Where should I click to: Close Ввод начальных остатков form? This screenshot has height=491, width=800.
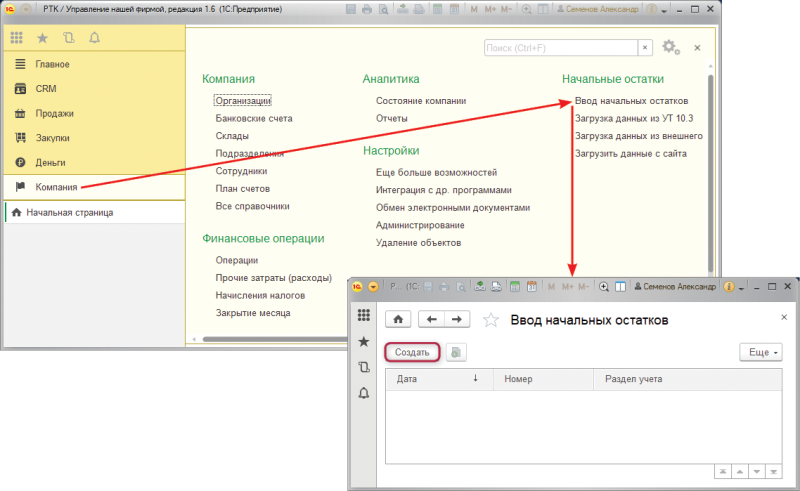[x=784, y=317]
